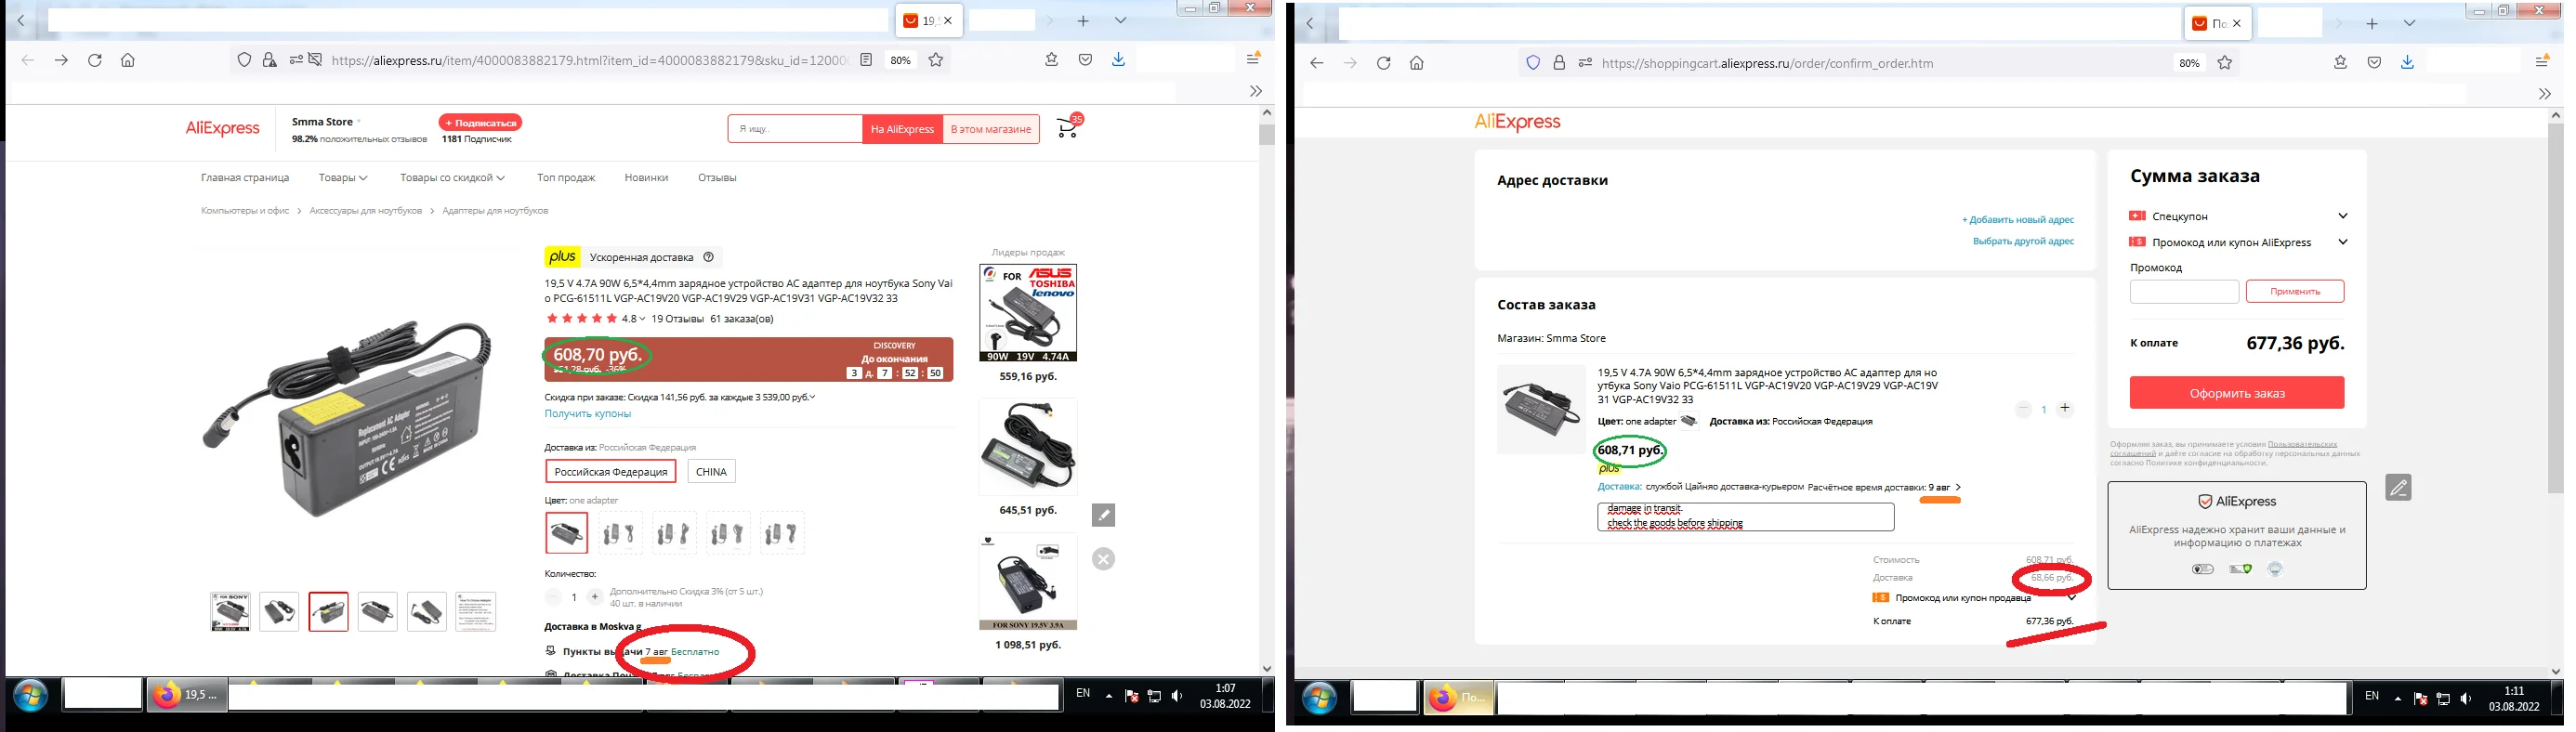Open a new tab in product page window
Screen dimensions: 2576x732
pyautogui.click(x=1083, y=21)
